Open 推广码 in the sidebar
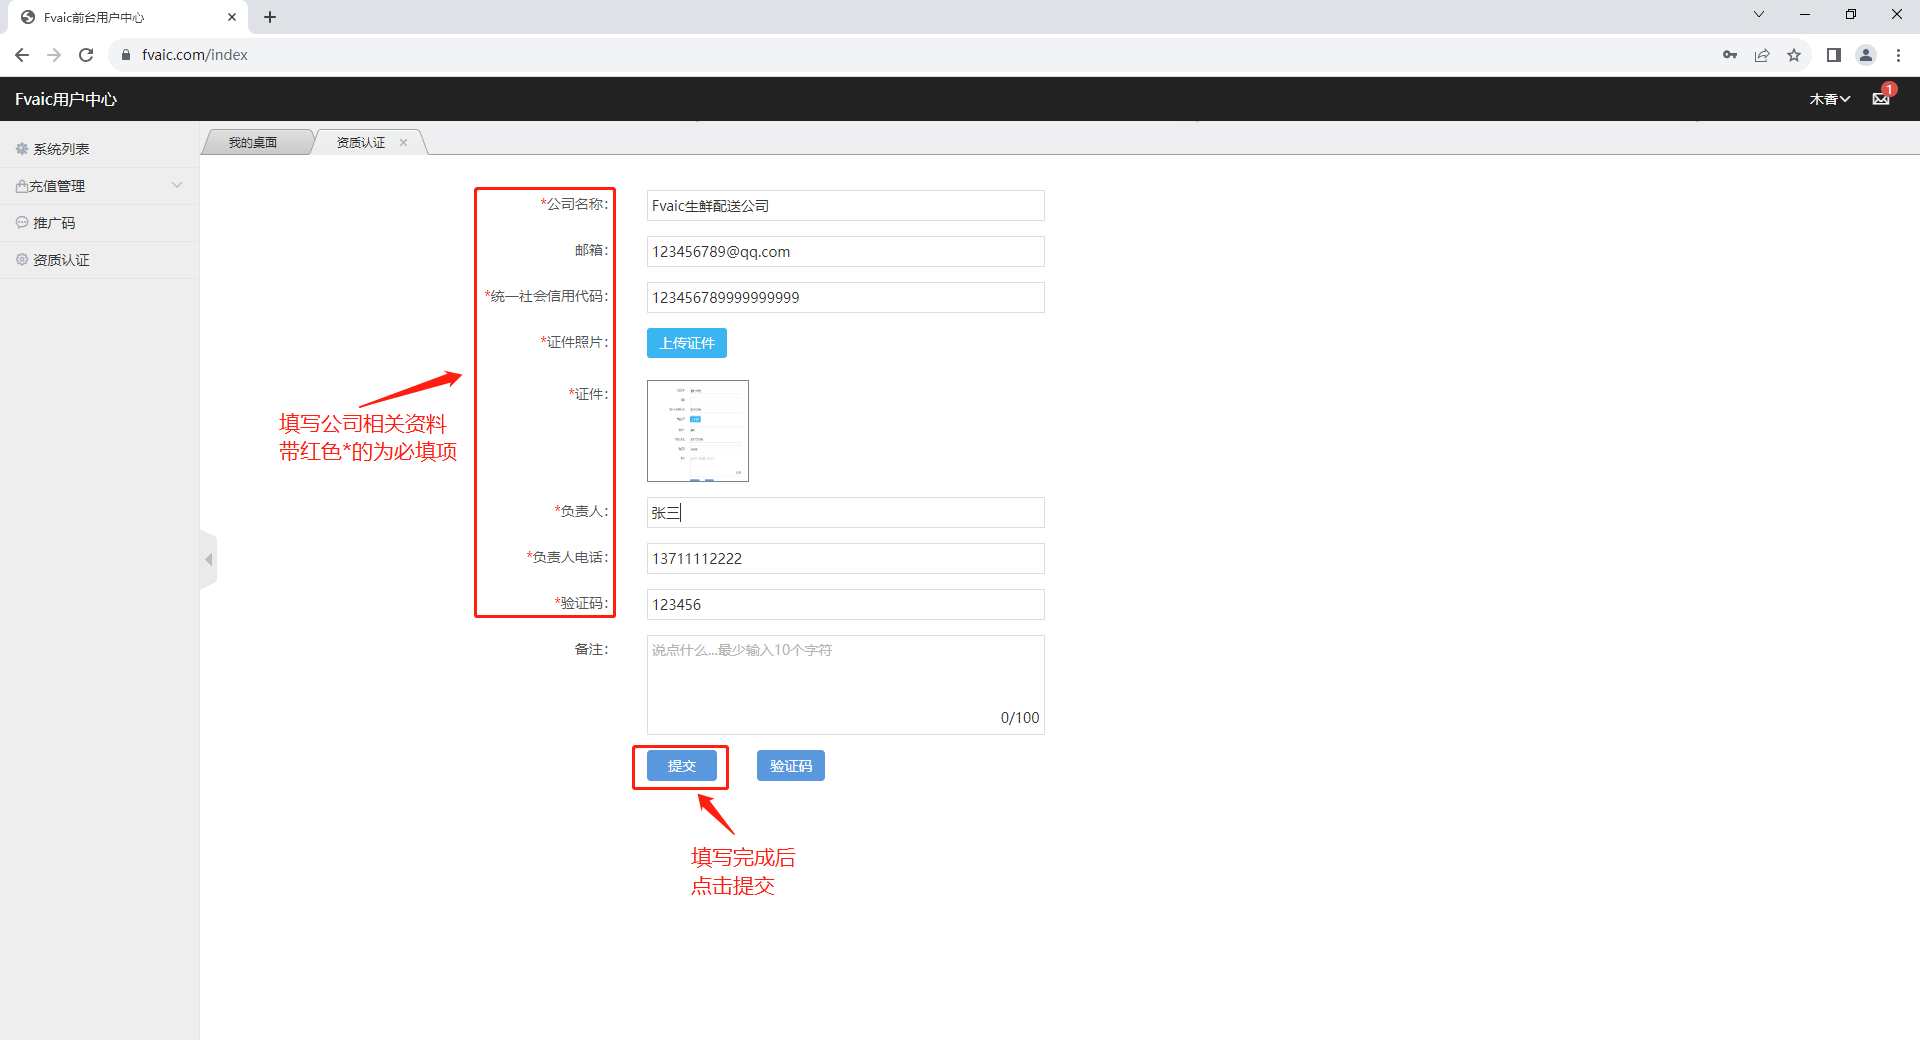The image size is (1920, 1040). pos(54,223)
